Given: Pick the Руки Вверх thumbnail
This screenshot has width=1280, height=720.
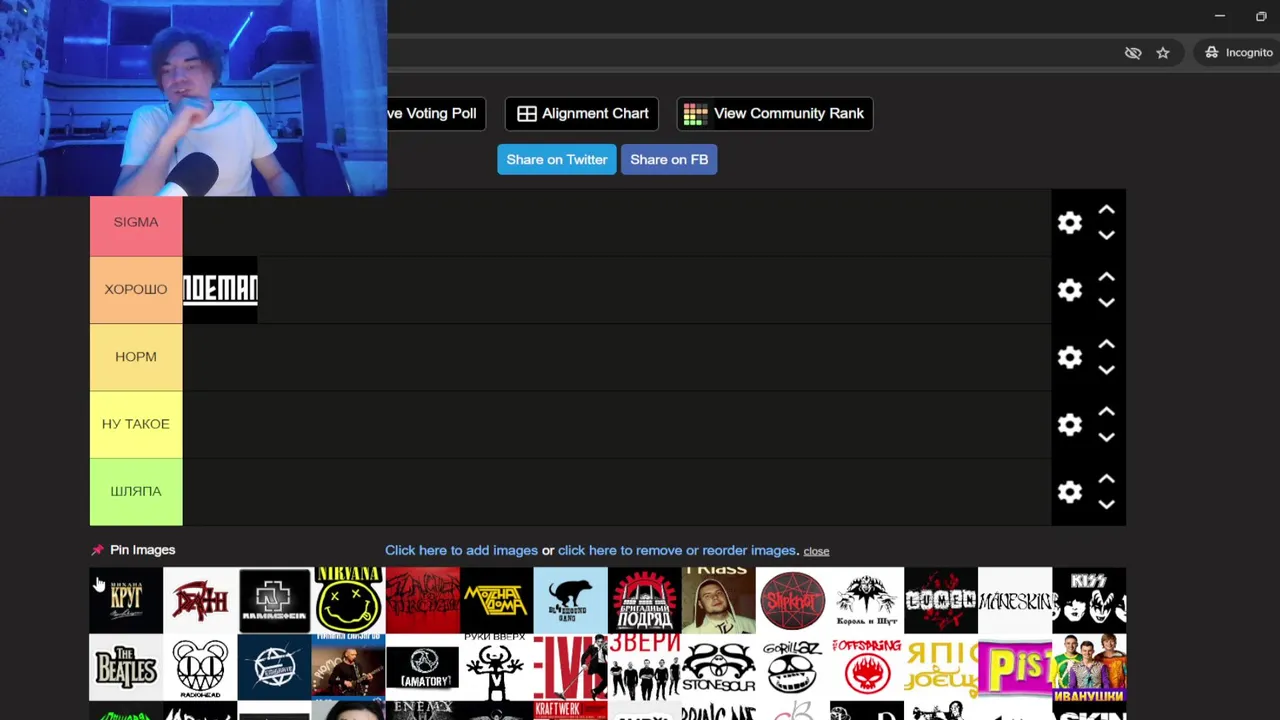Looking at the screenshot, I should (x=496, y=667).
